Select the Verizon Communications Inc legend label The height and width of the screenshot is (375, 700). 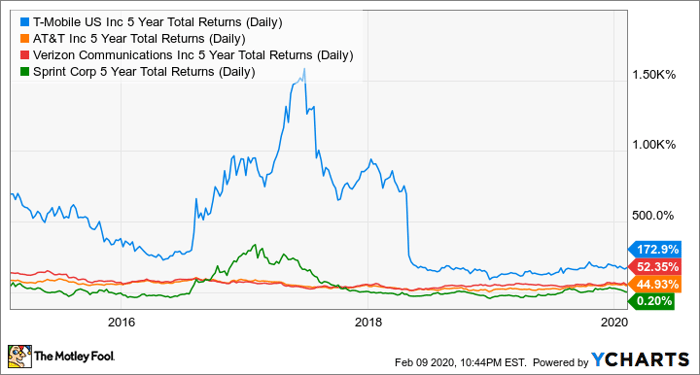pyautogui.click(x=193, y=55)
